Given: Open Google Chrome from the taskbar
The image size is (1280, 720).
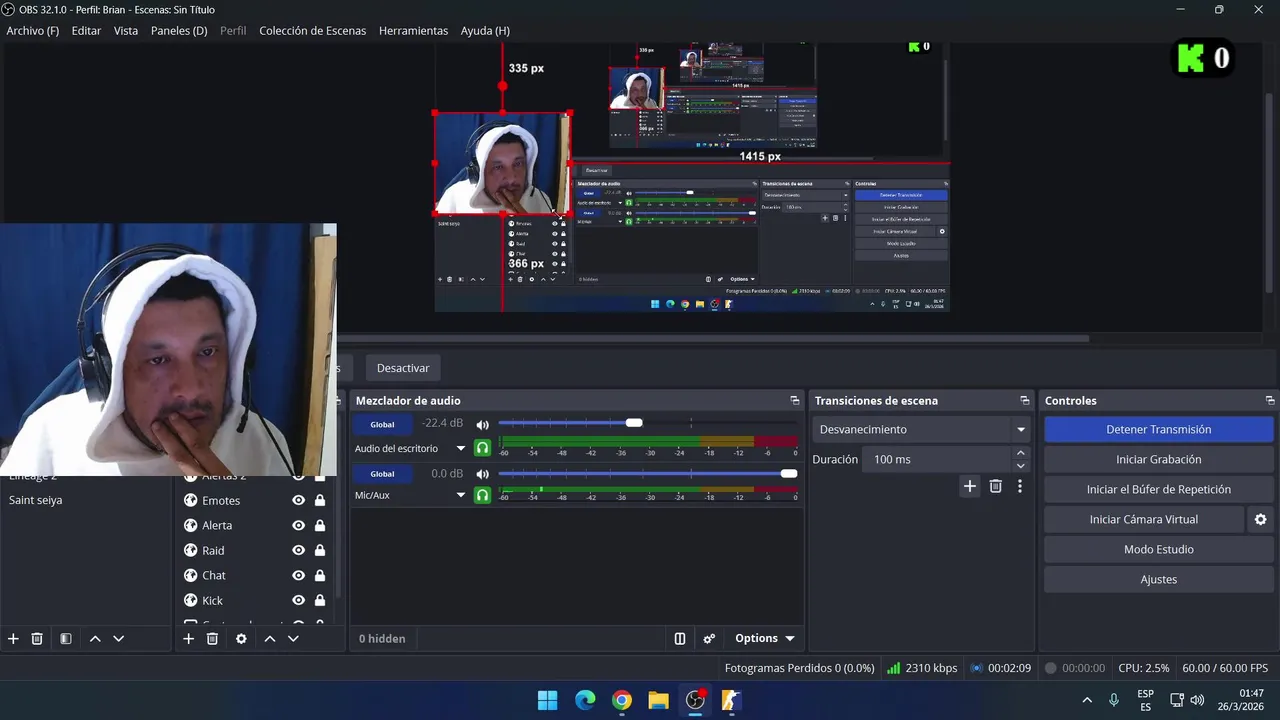Looking at the screenshot, I should pyautogui.click(x=622, y=700).
